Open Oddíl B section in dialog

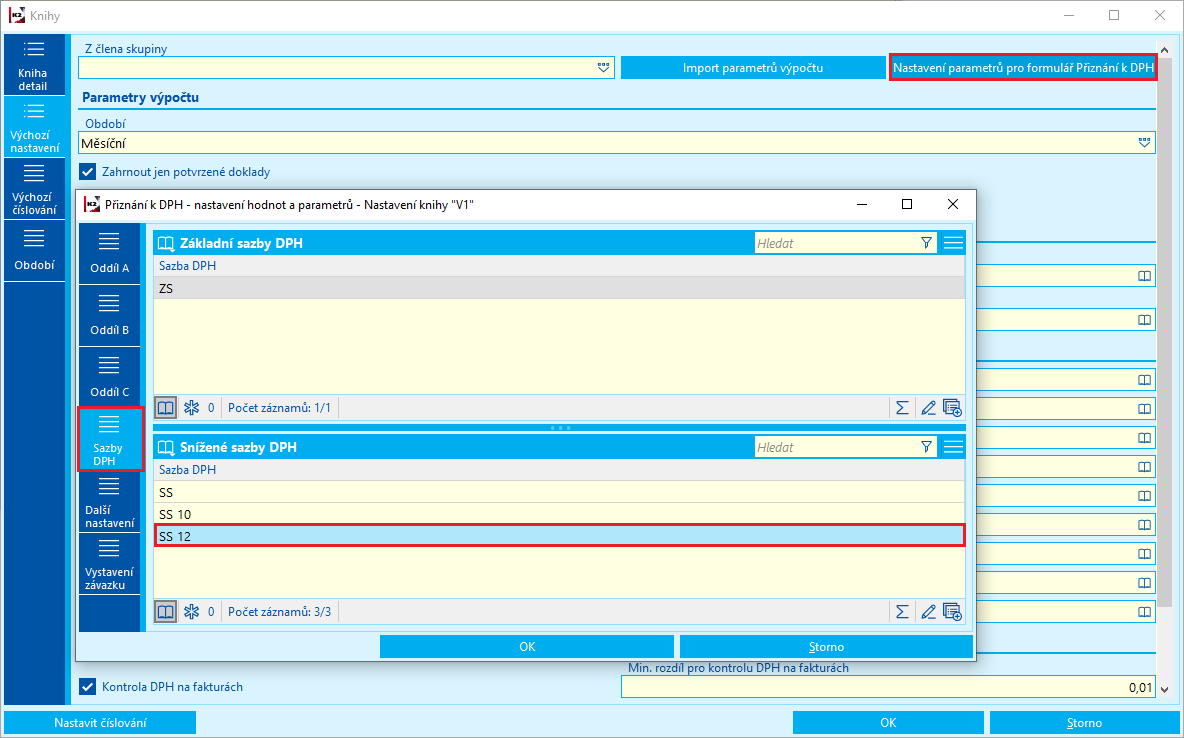point(109,316)
